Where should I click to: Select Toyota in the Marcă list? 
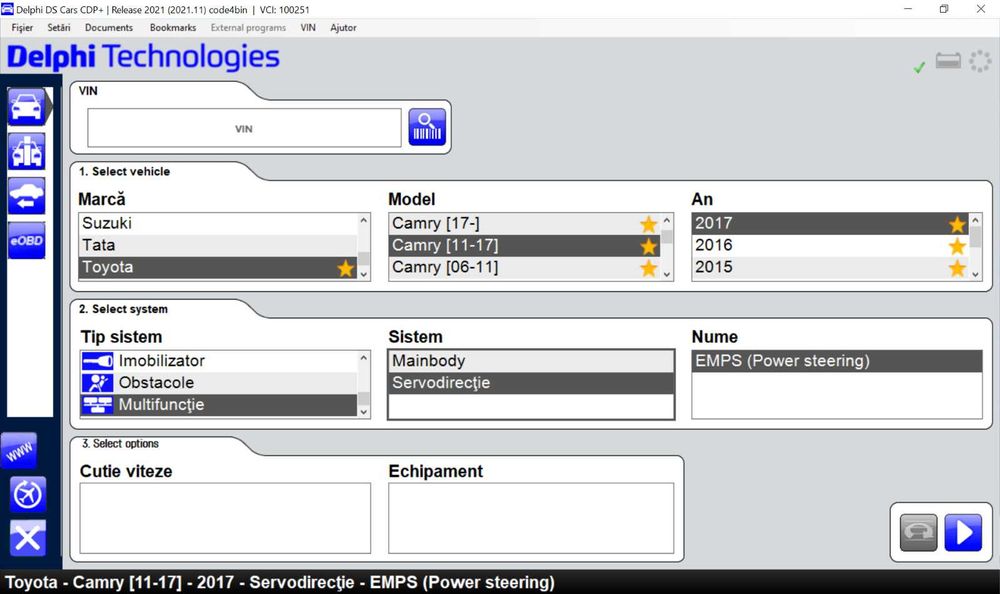[x=218, y=267]
